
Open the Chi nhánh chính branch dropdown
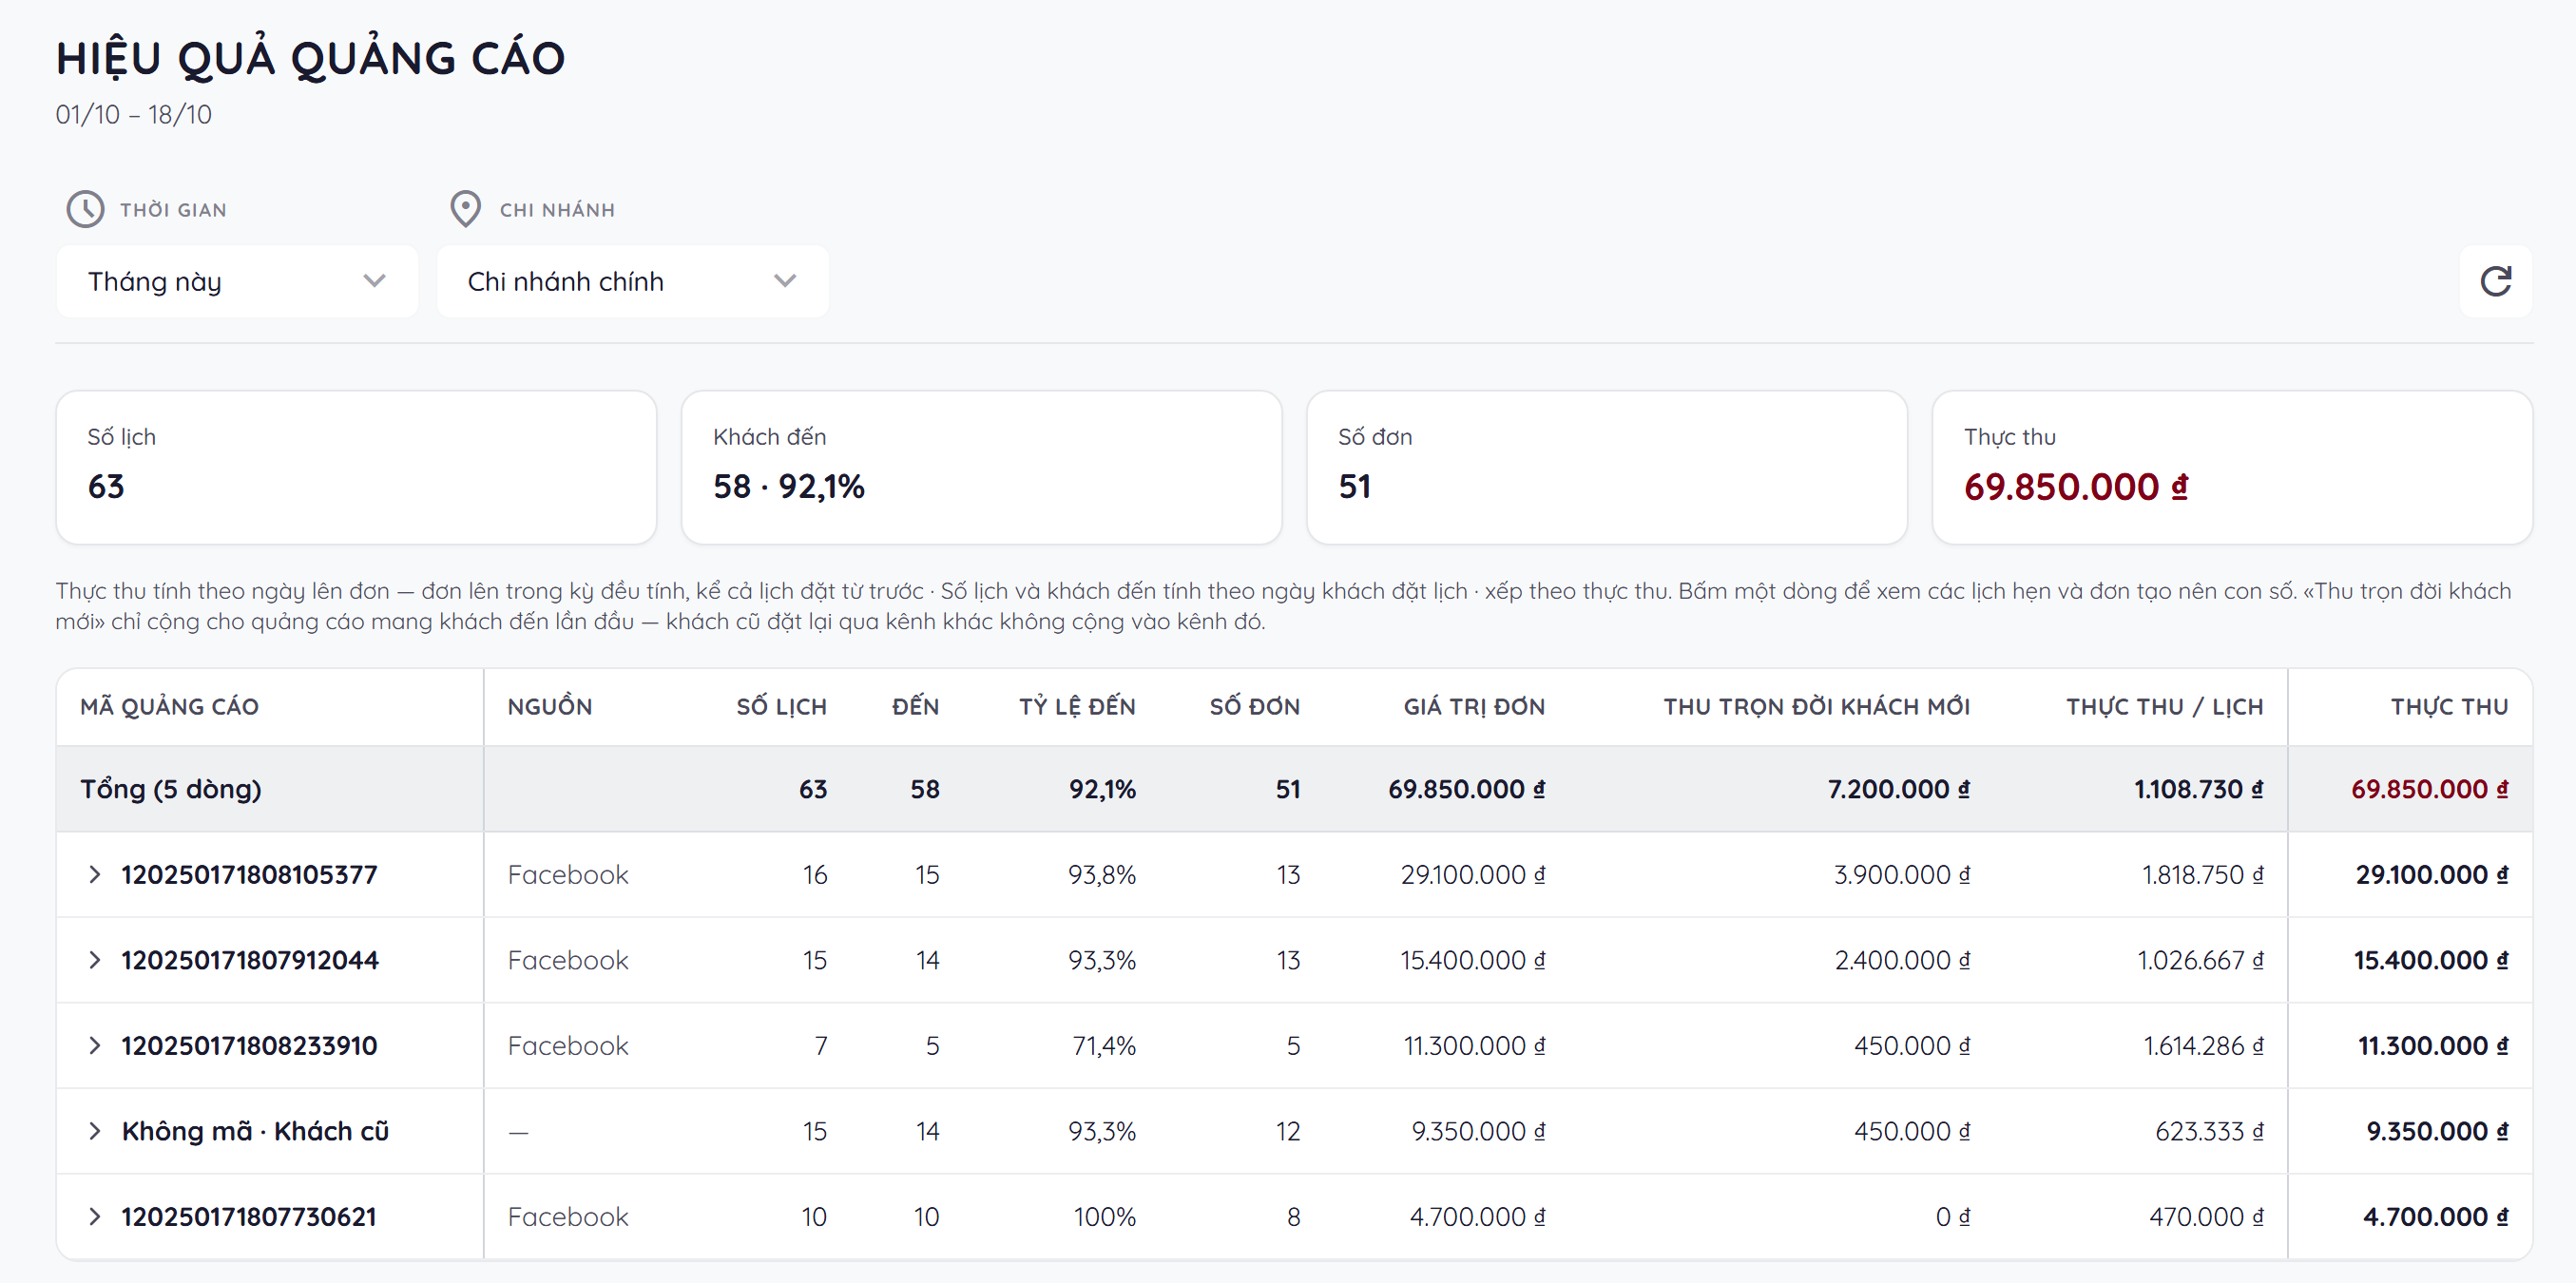(x=632, y=281)
